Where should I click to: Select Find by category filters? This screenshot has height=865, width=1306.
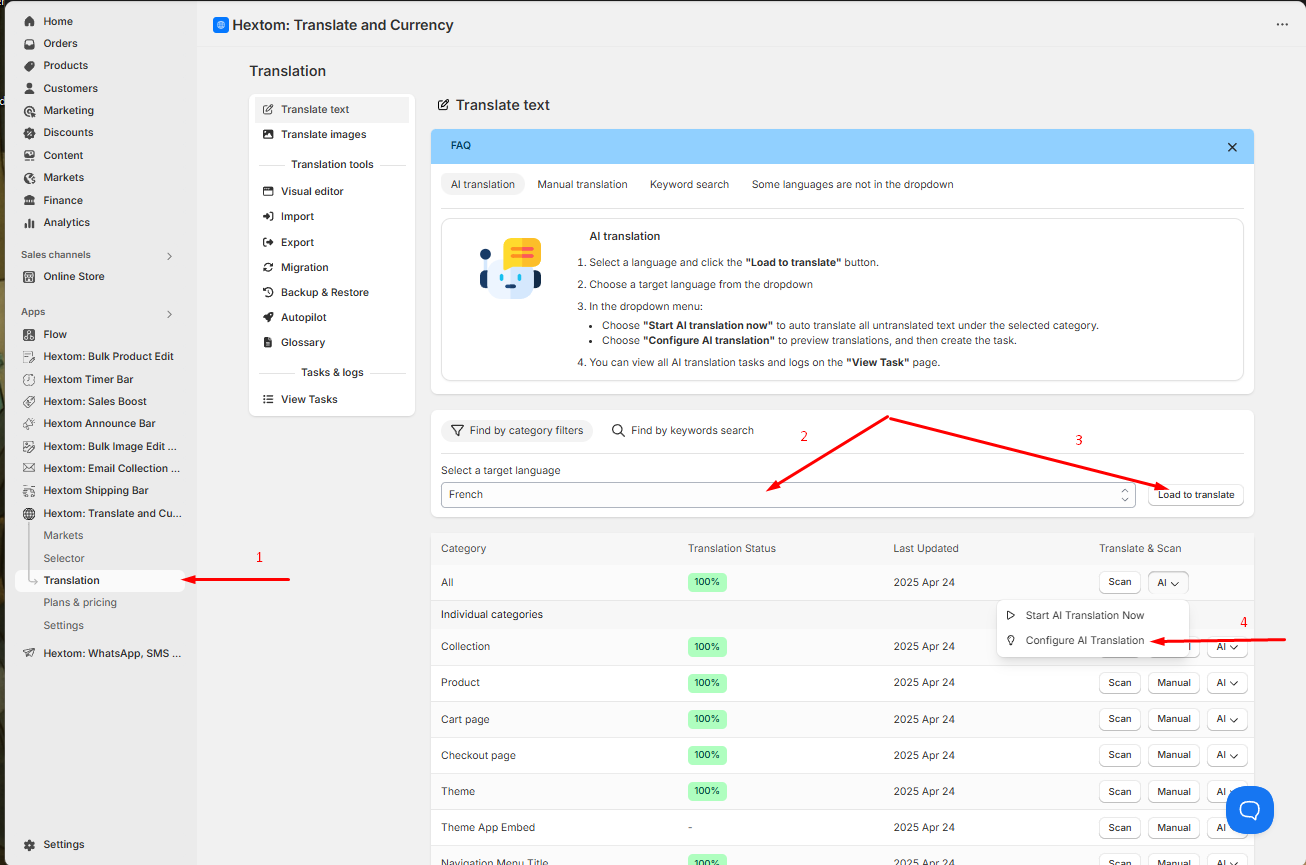[517, 430]
